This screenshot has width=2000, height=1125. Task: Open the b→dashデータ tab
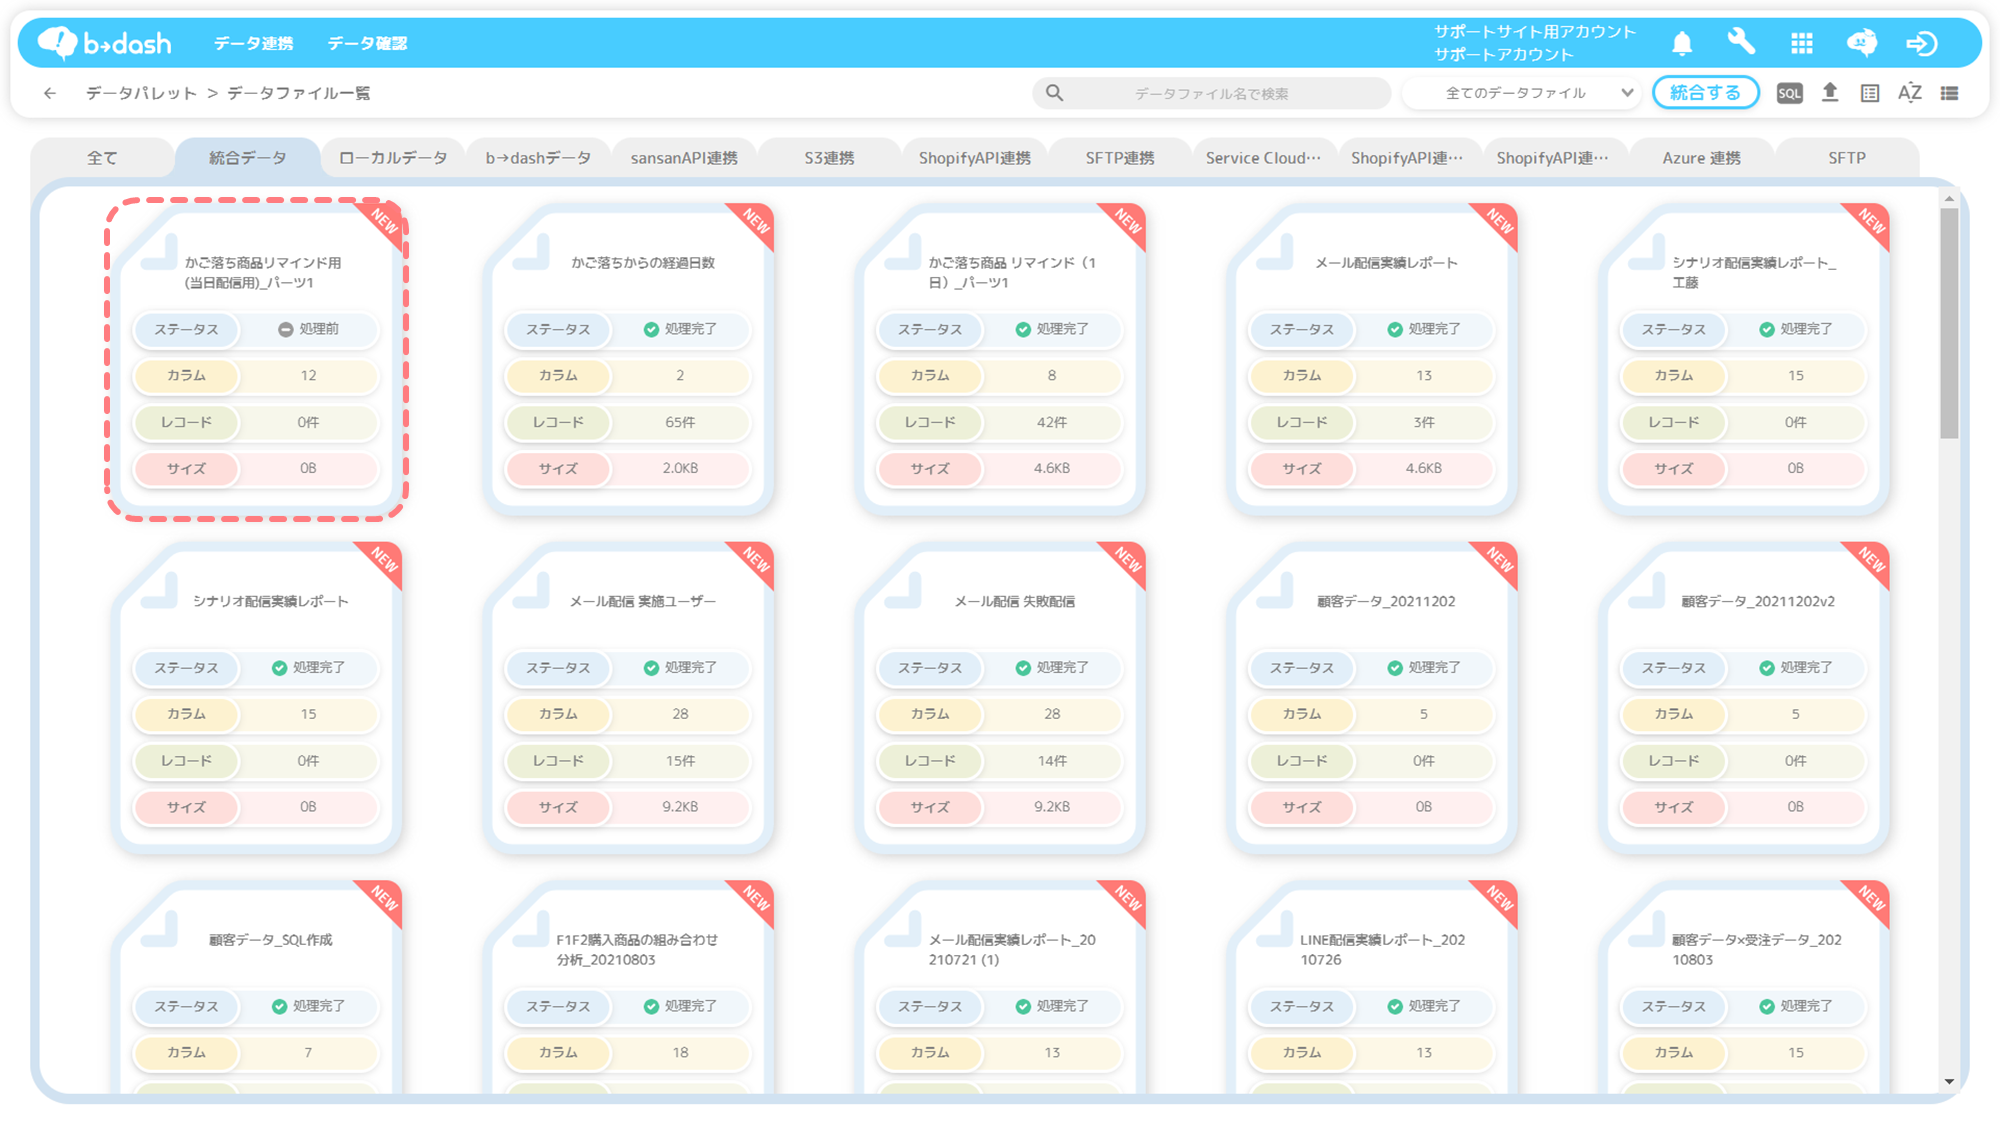tap(538, 158)
